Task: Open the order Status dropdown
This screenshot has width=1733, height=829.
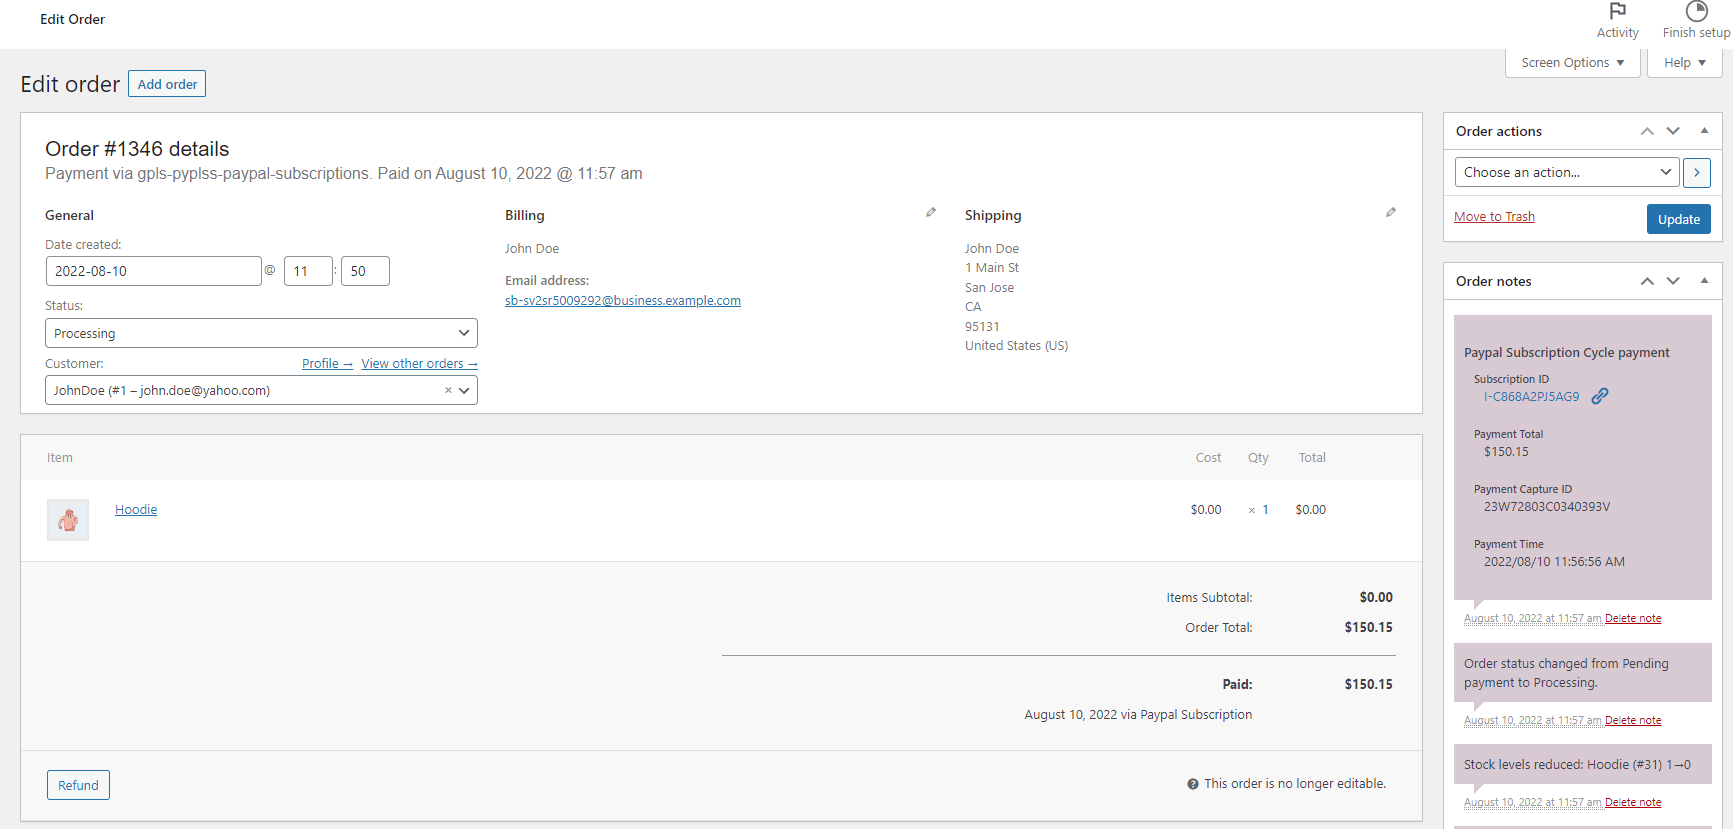Action: (x=261, y=333)
